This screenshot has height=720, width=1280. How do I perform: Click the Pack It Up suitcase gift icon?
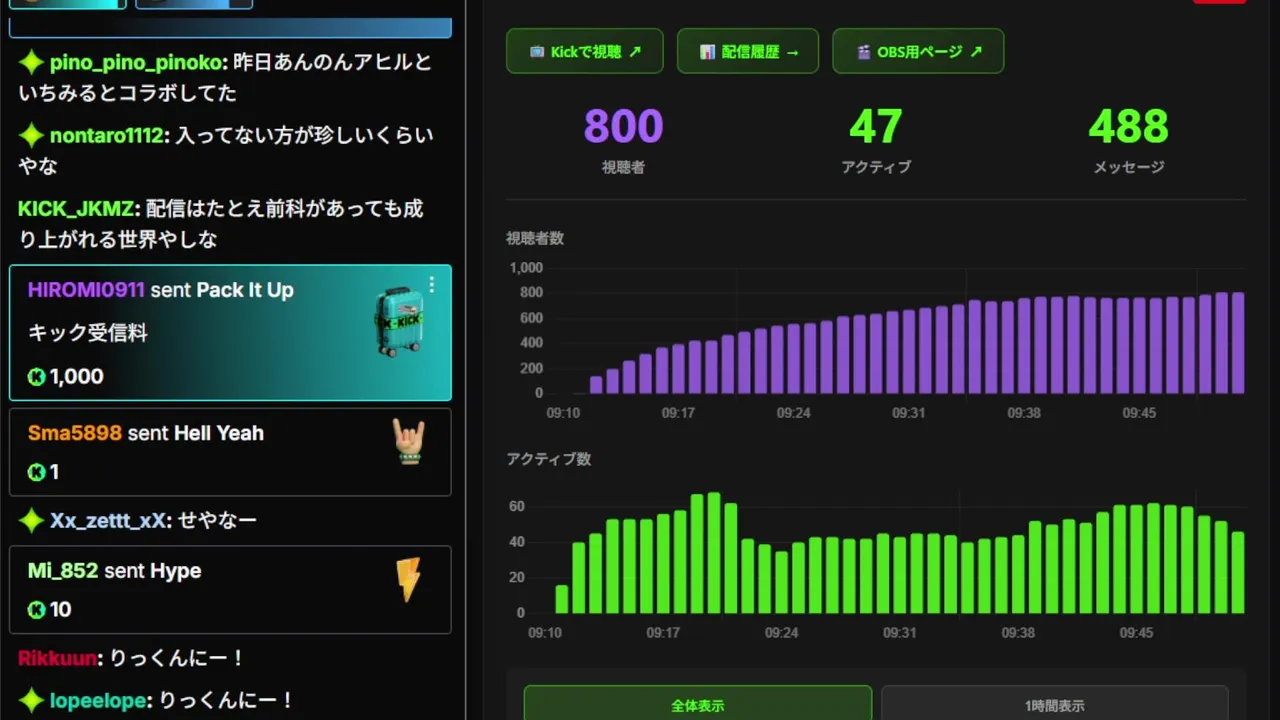coord(399,322)
